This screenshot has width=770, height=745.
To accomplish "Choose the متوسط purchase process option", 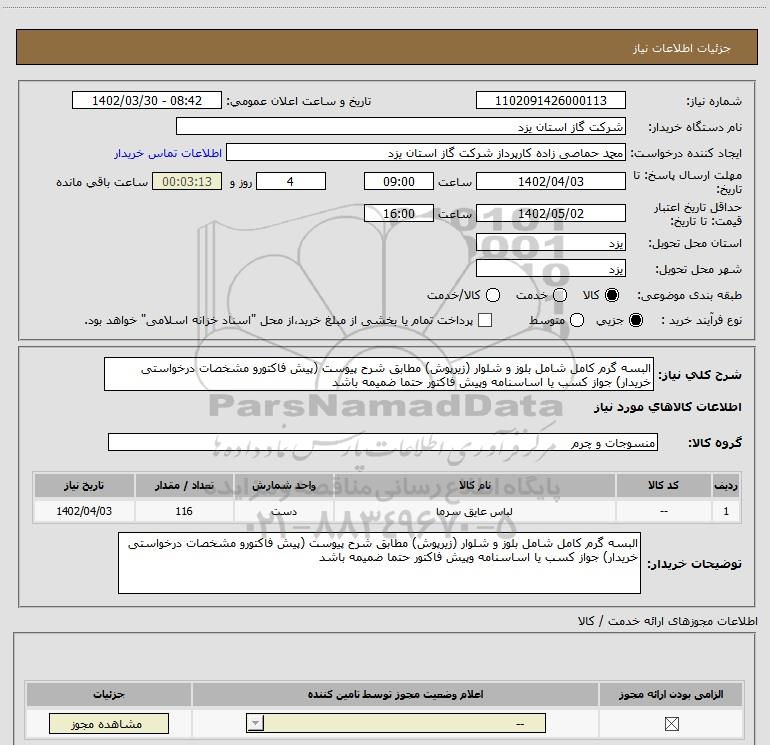I will [x=577, y=320].
